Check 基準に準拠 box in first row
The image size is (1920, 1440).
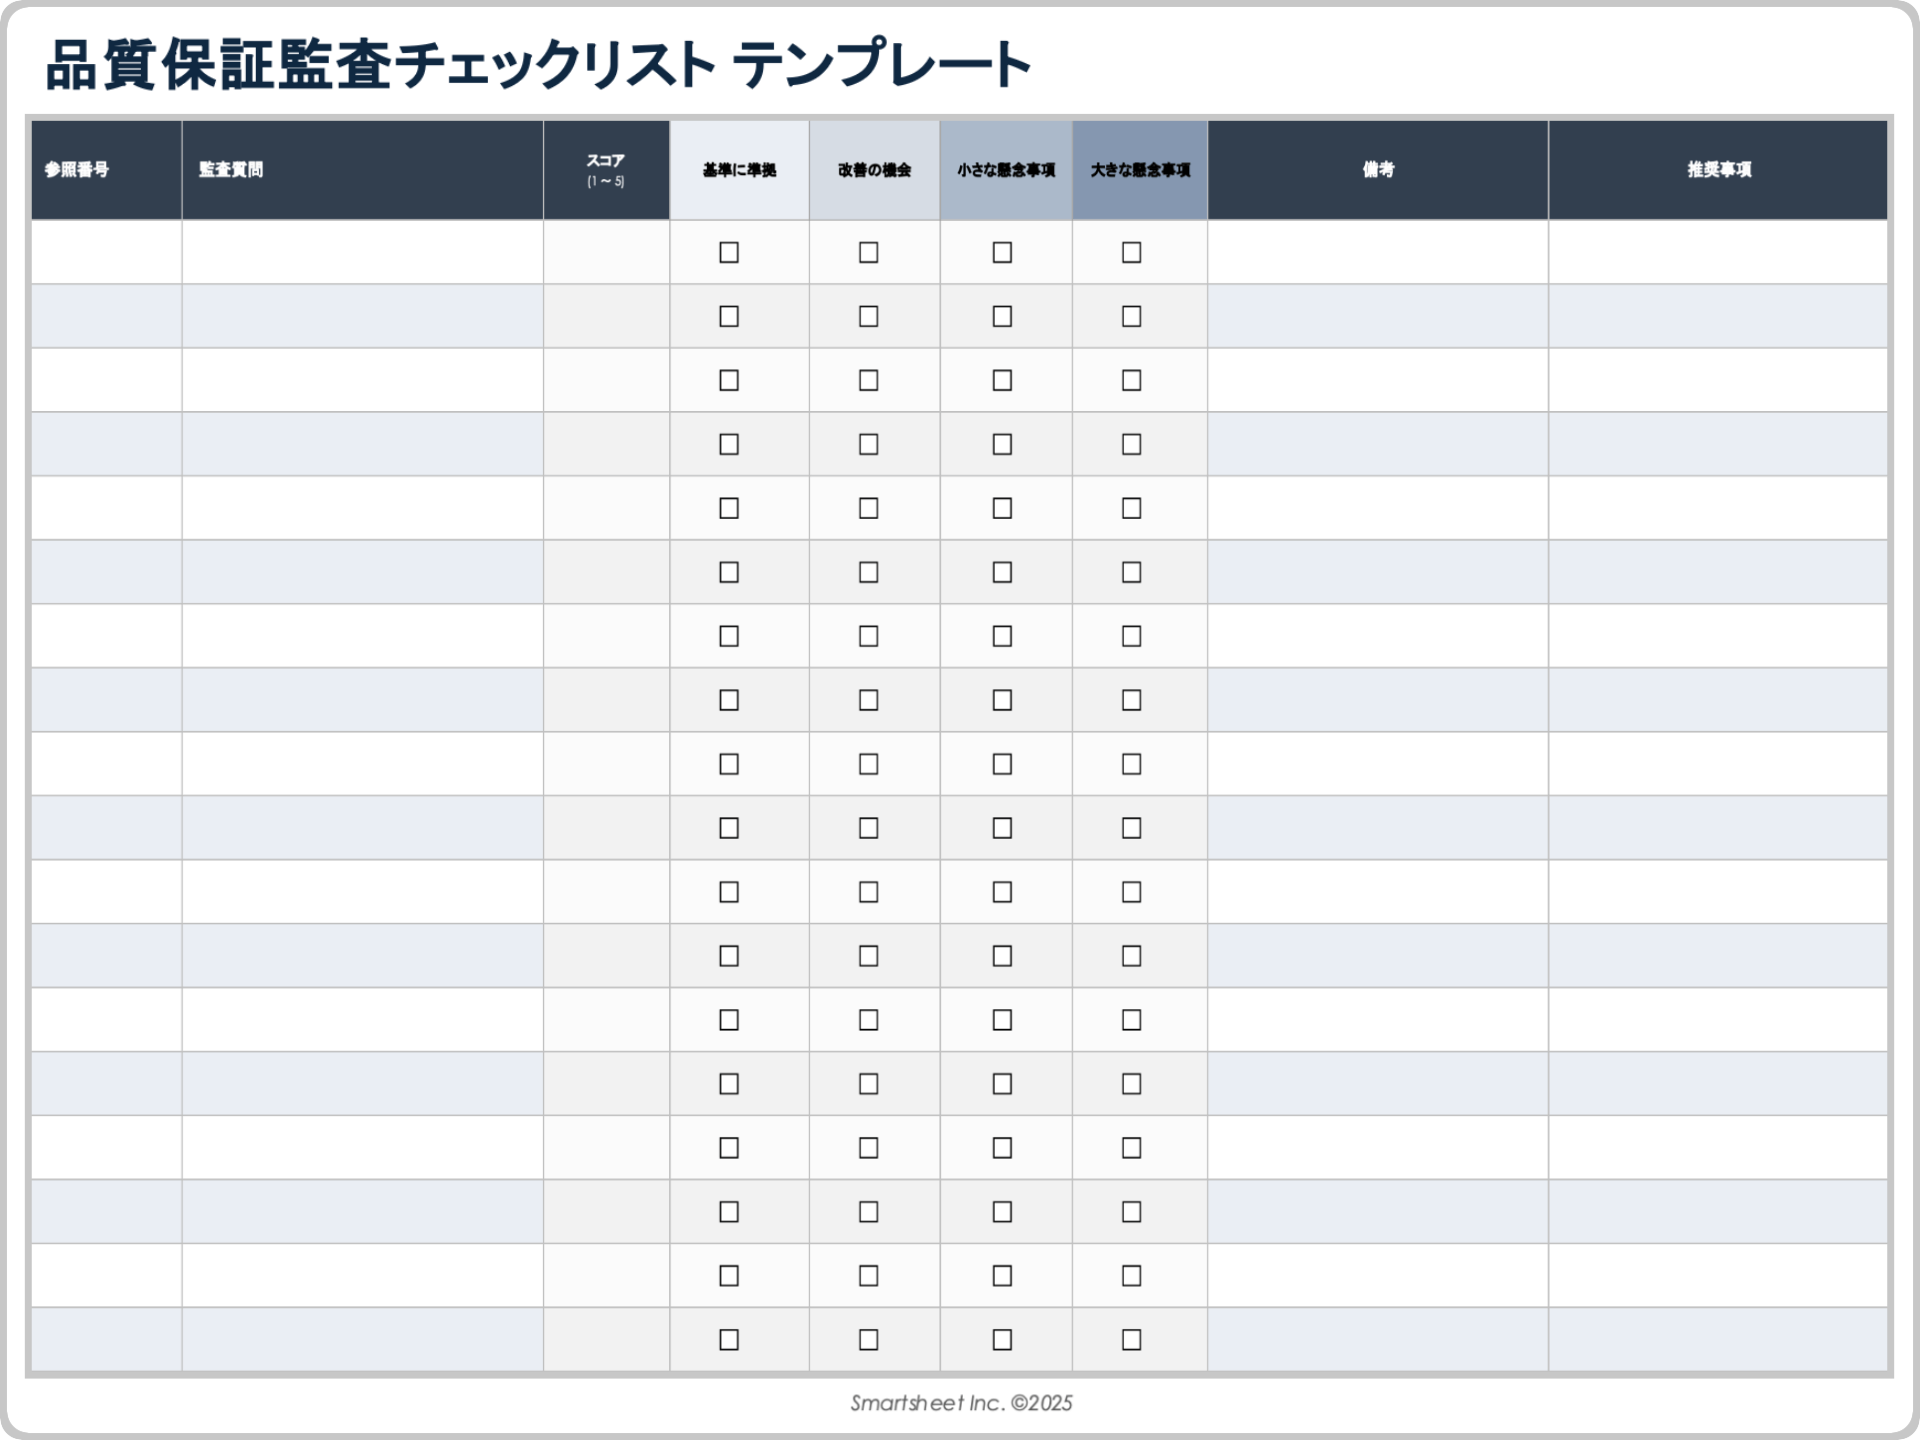click(729, 253)
